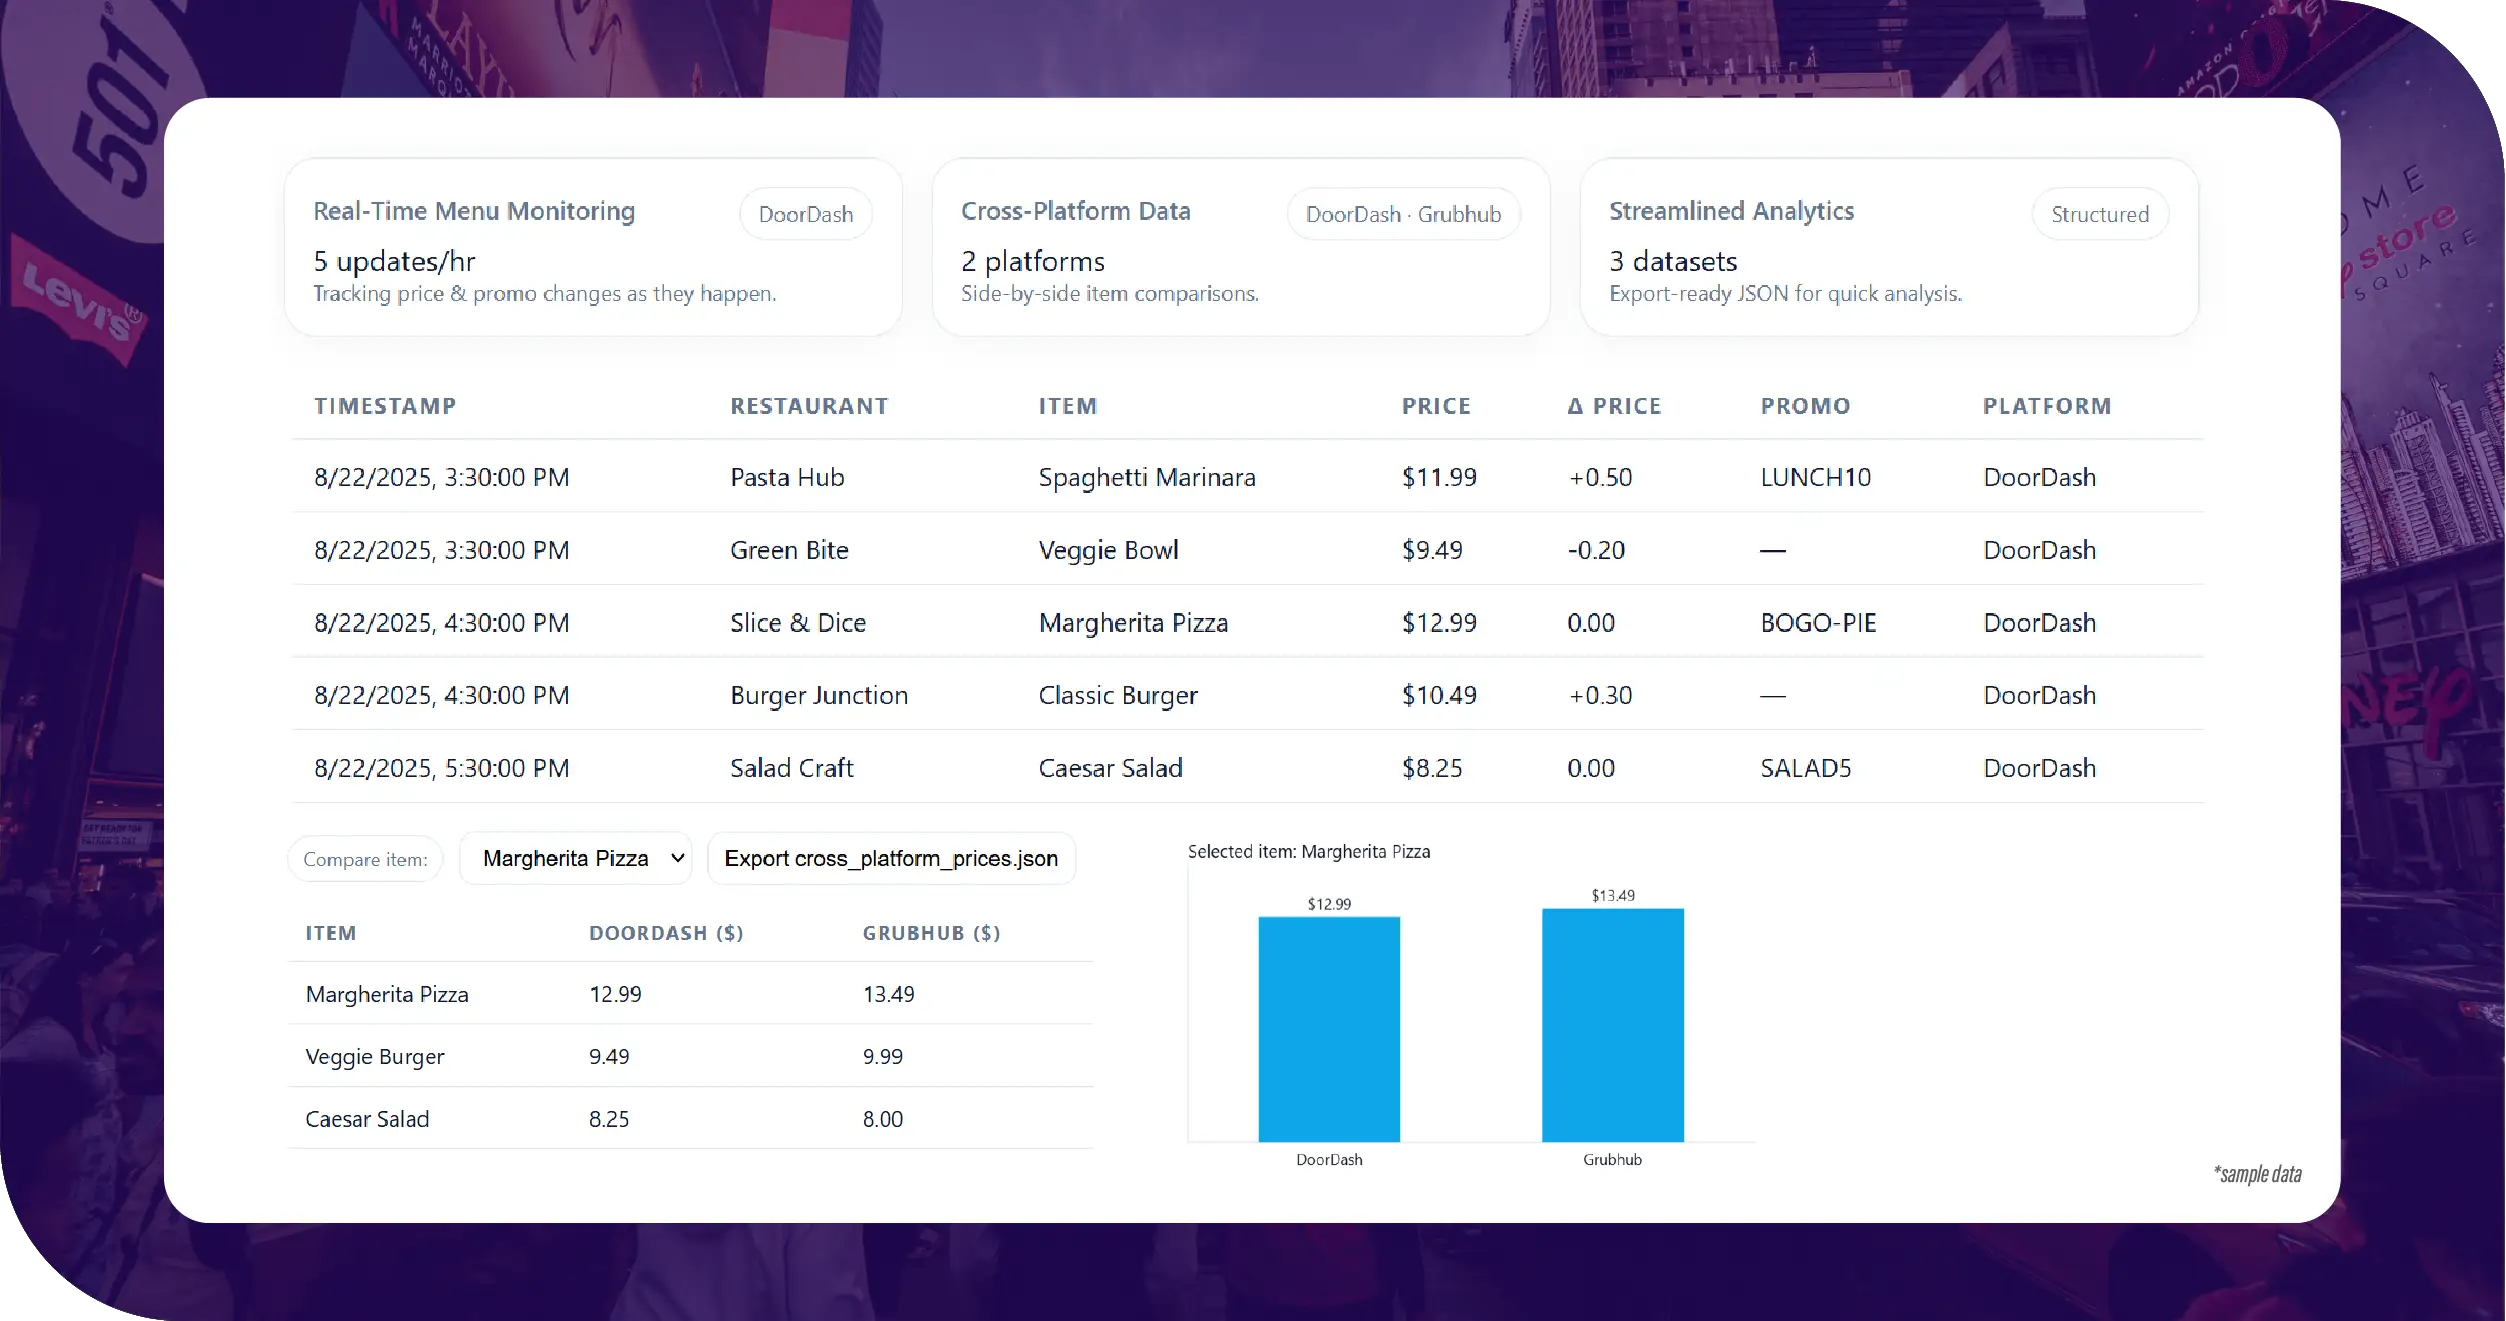Click the SALAD5 promo code
The image size is (2506, 1321).
(x=1805, y=768)
